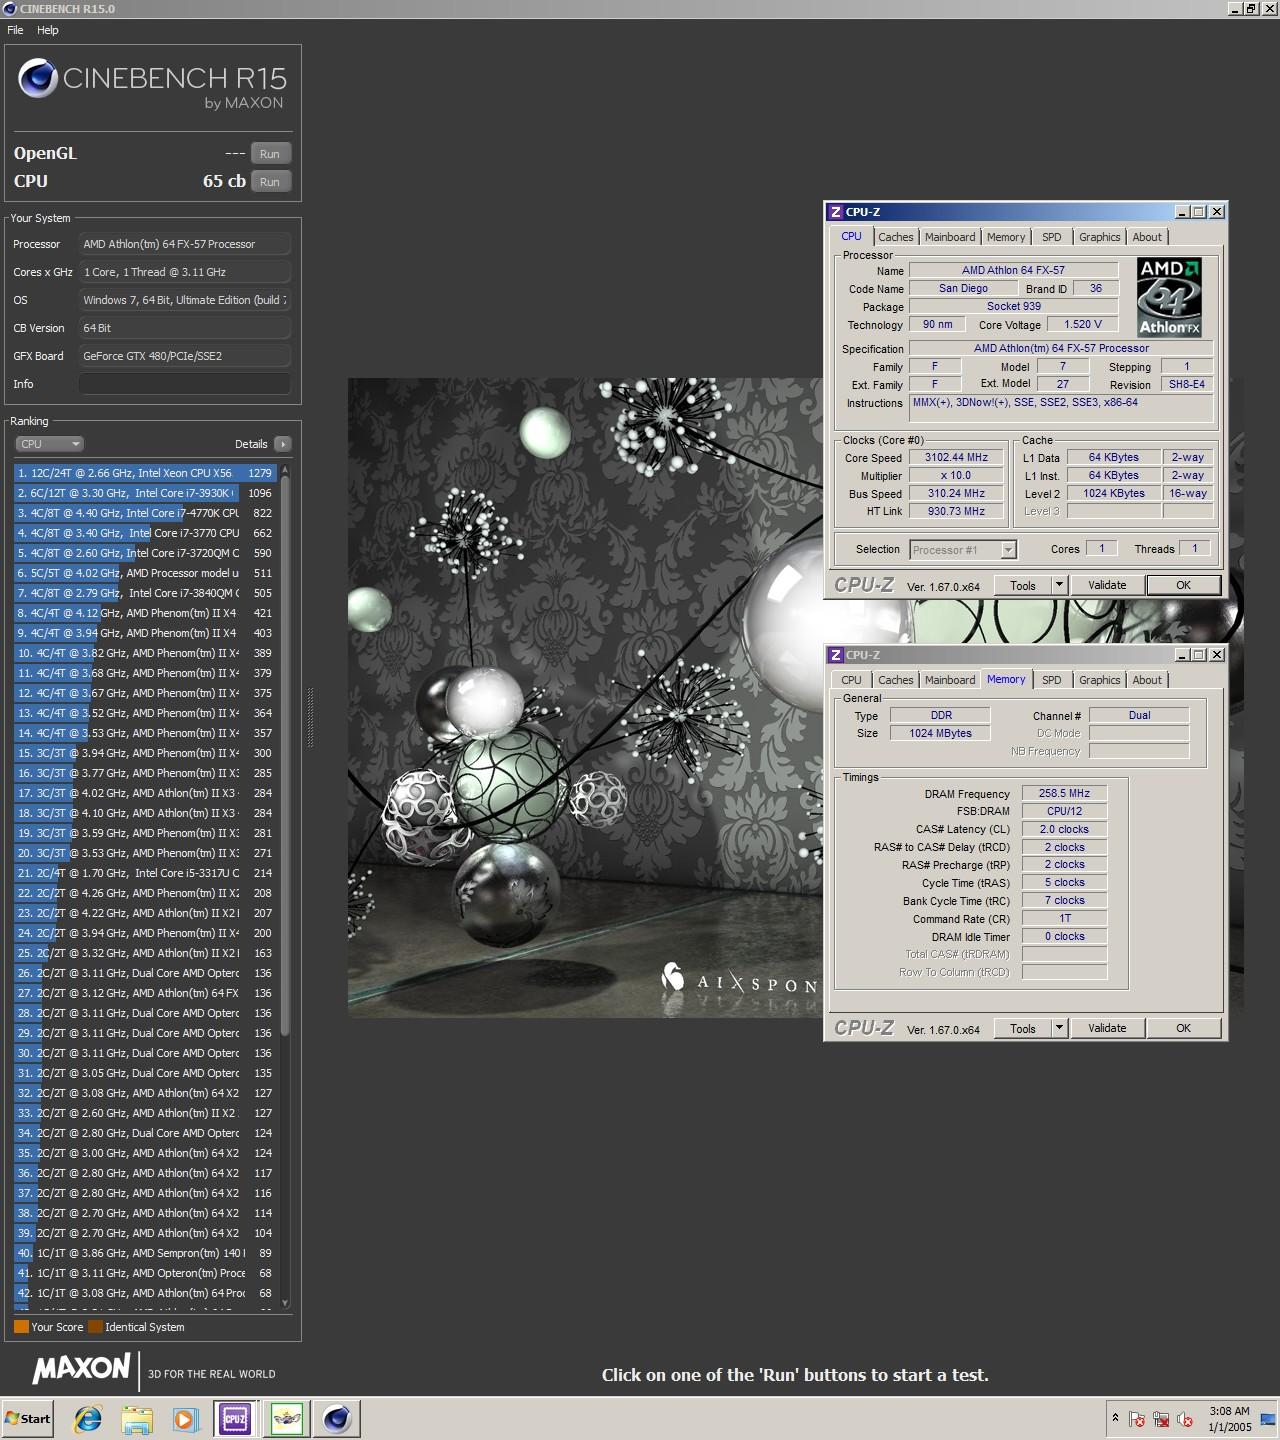Run the CPU benchmark

tap(270, 182)
